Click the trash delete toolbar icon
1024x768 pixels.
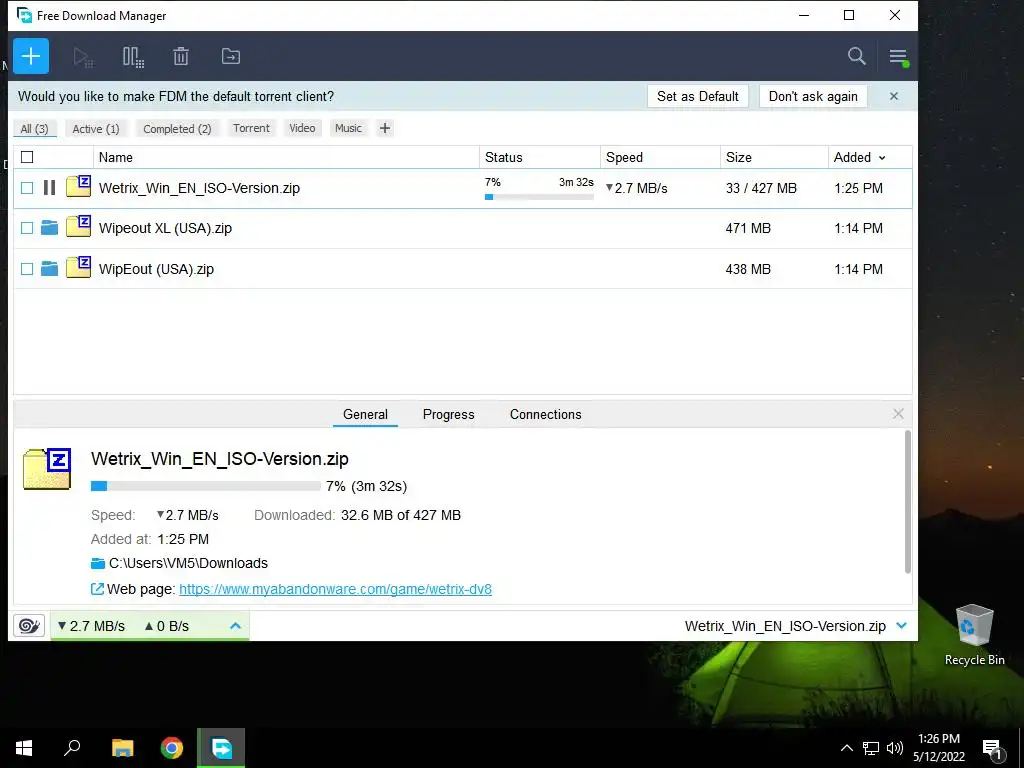[x=181, y=57]
